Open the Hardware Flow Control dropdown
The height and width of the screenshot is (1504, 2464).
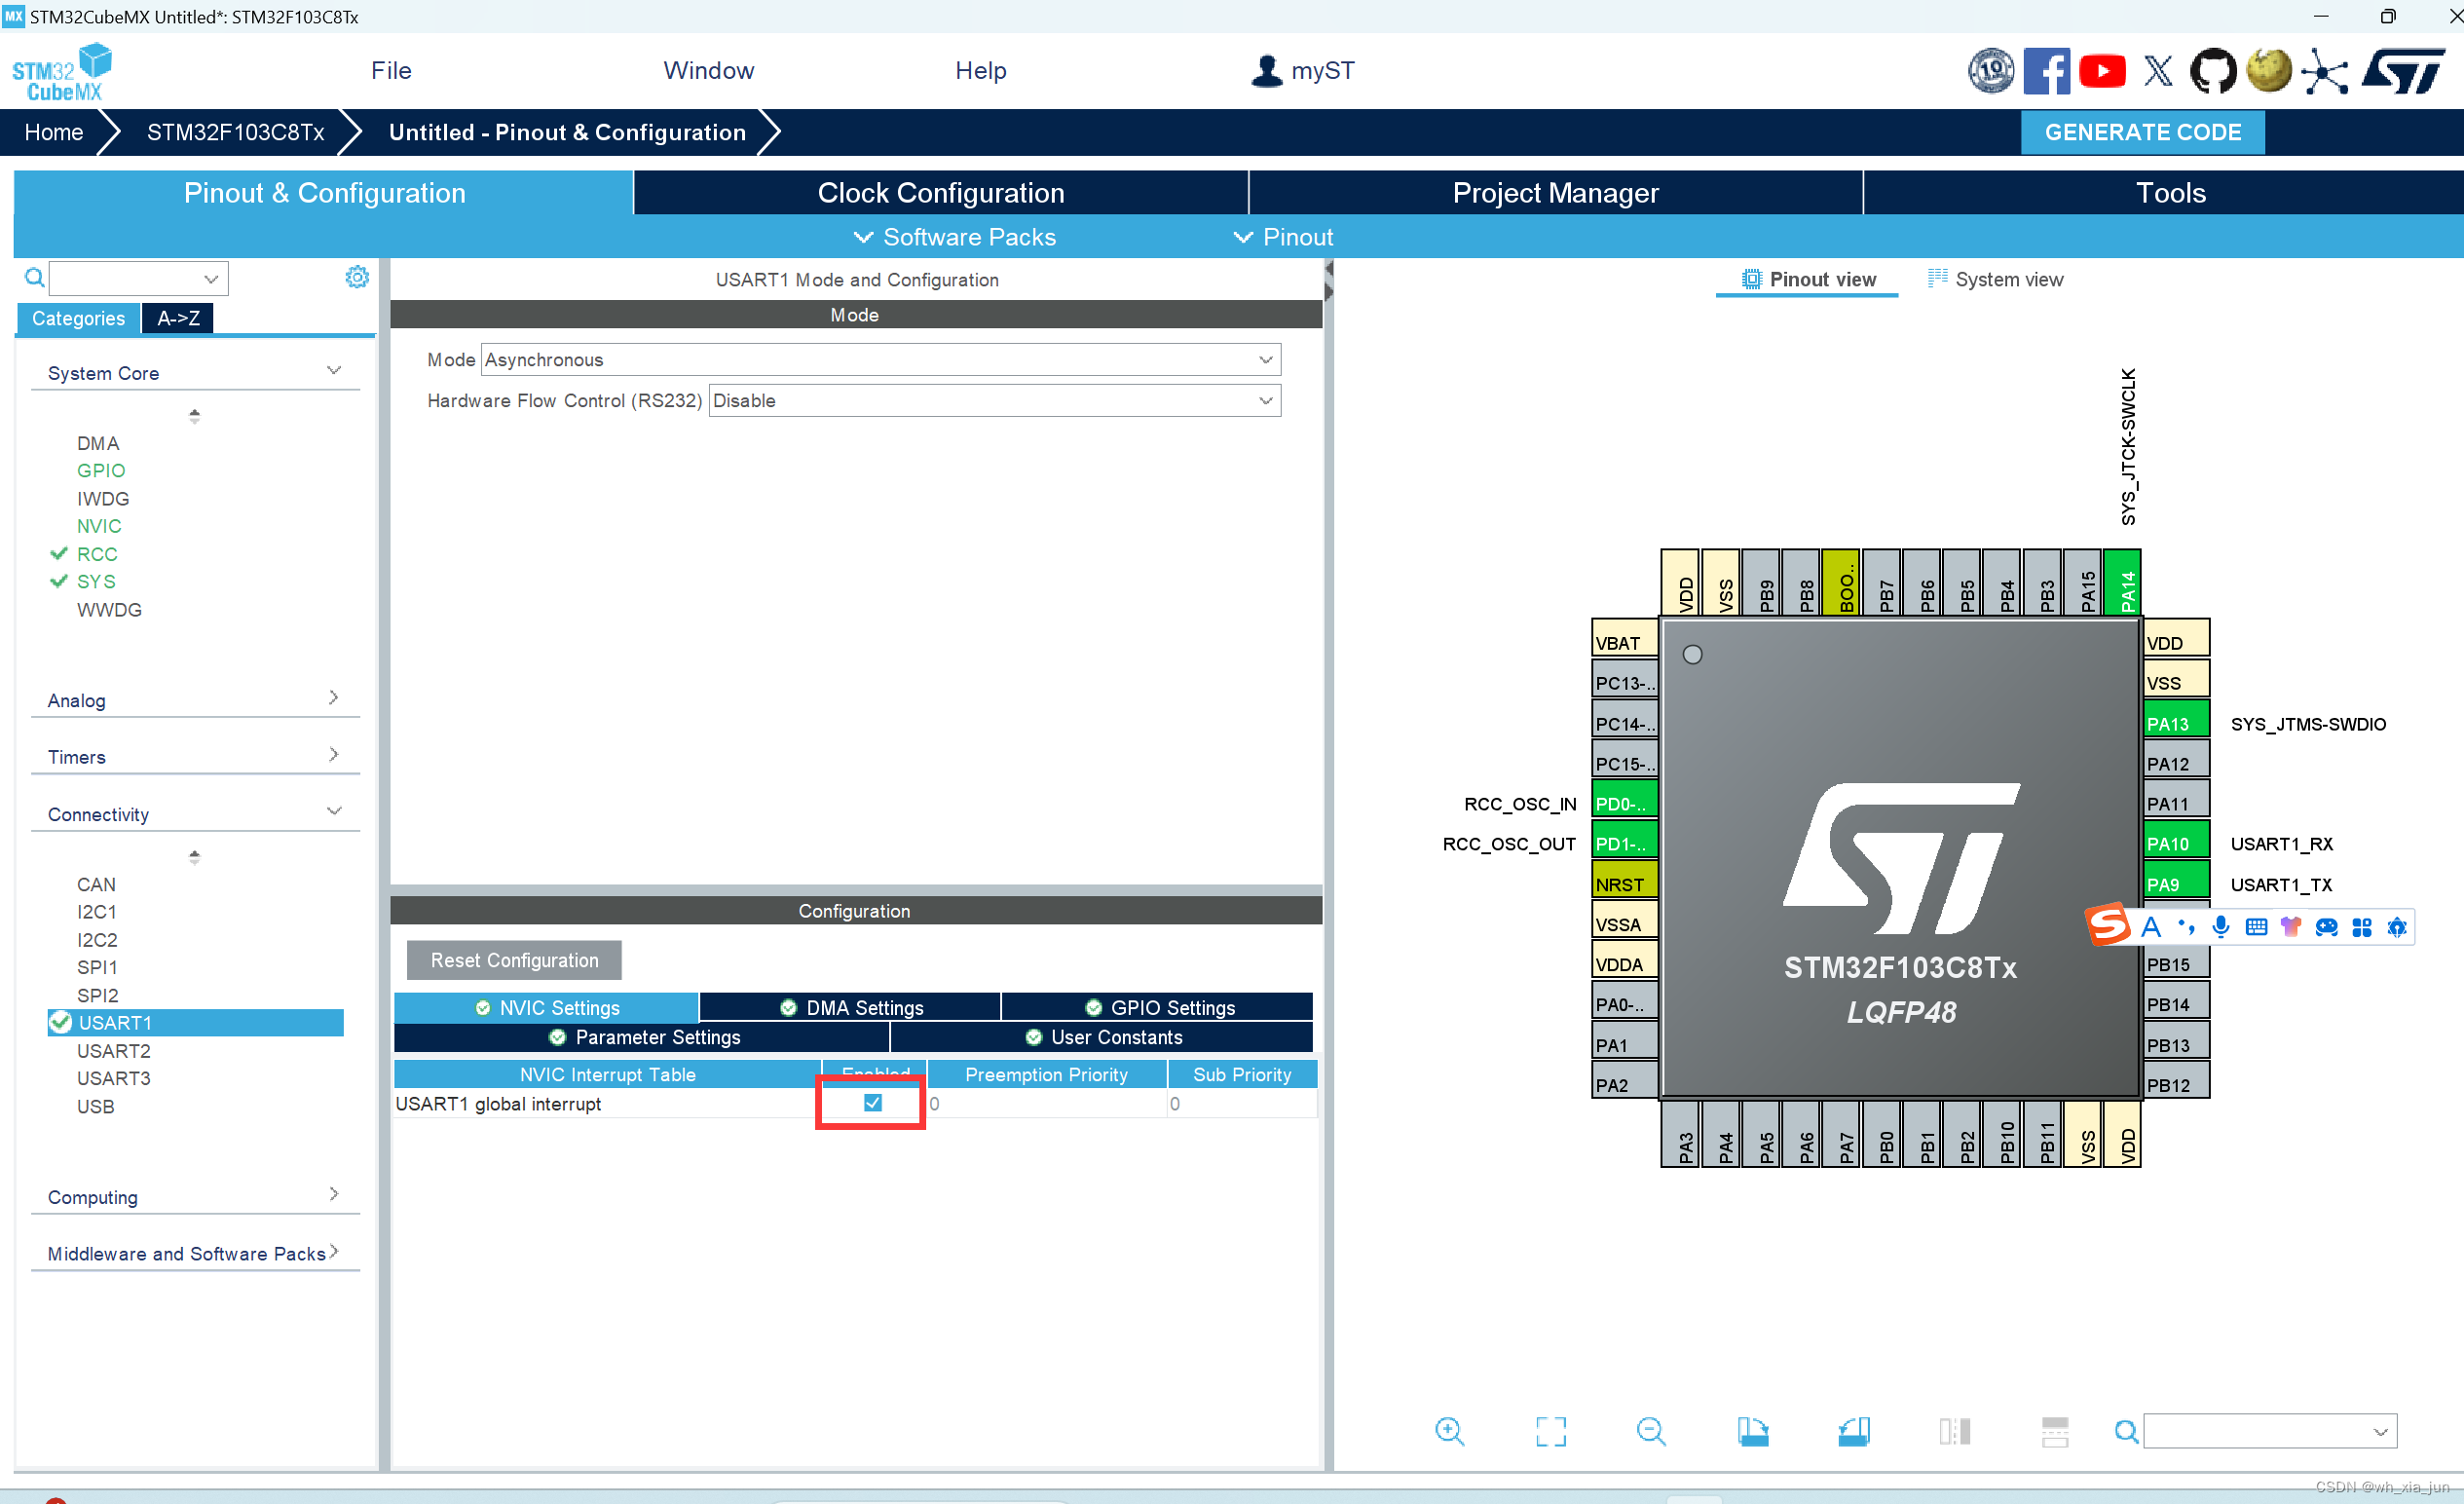(x=994, y=400)
